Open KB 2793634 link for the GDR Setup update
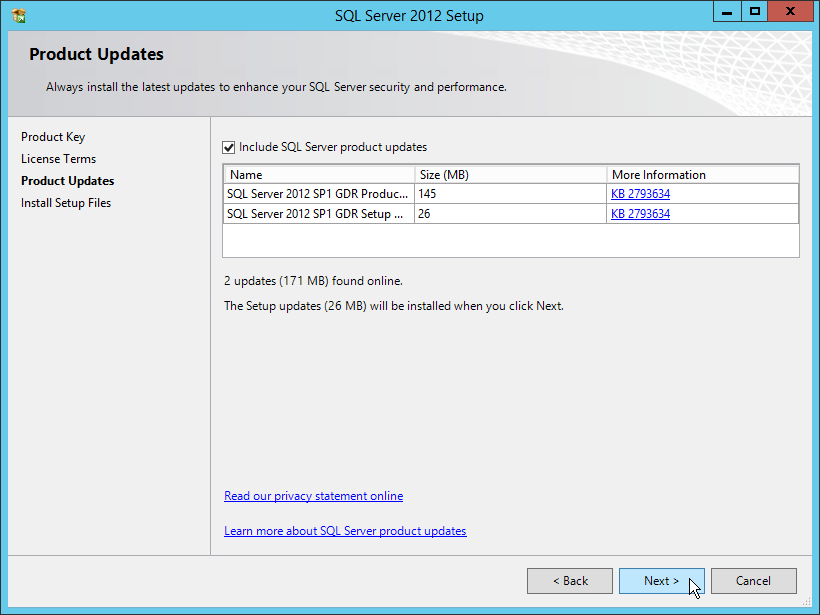The height and width of the screenshot is (615, 820). [639, 213]
